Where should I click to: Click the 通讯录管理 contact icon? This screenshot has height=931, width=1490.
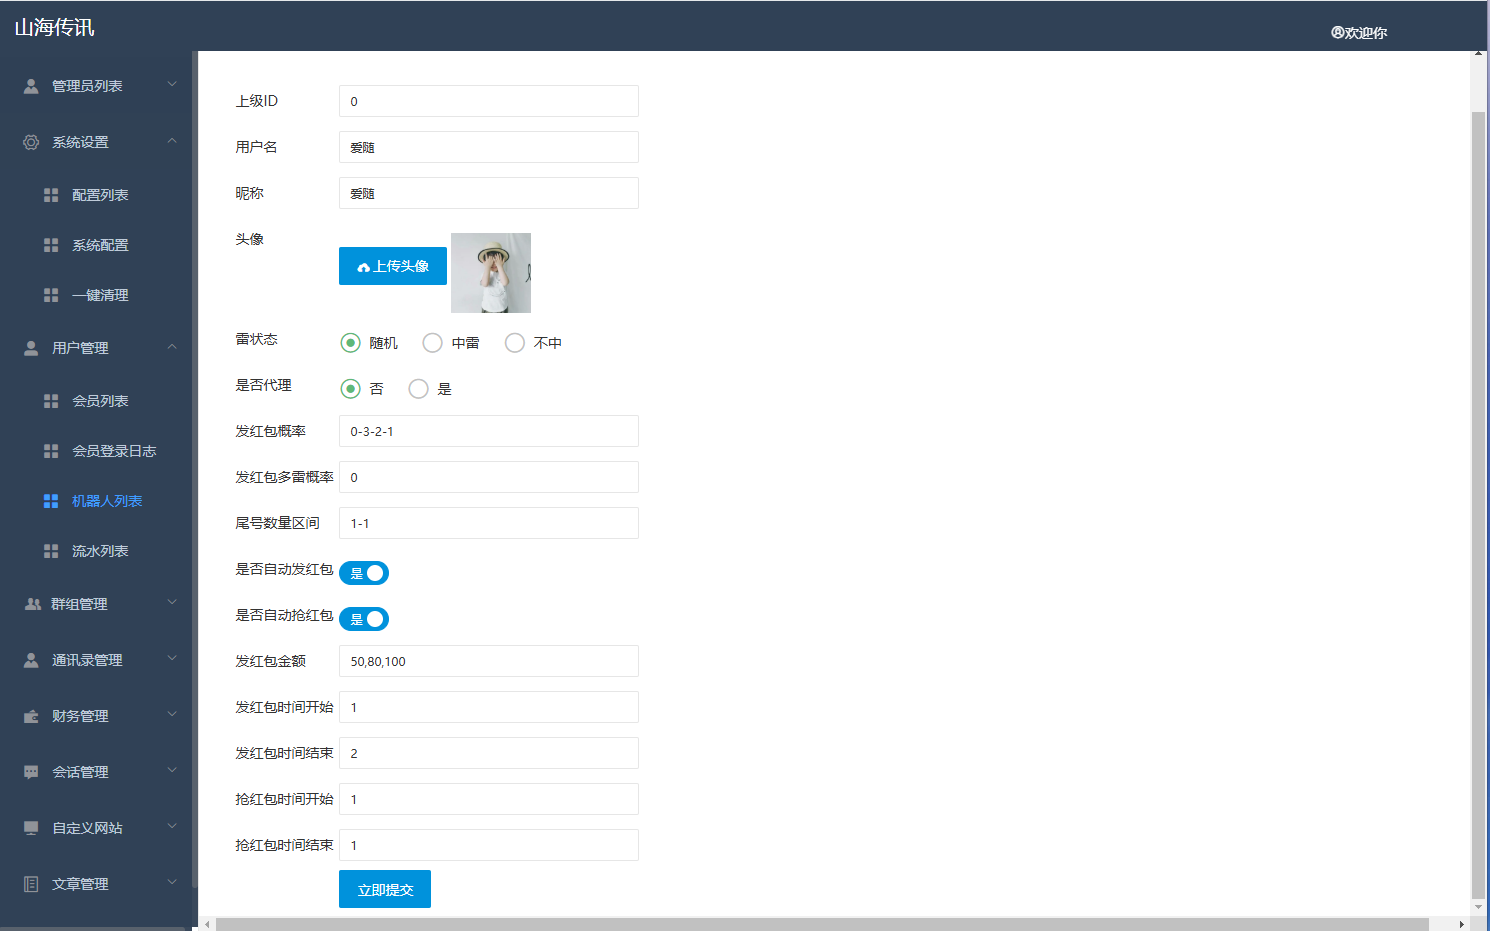(31, 660)
